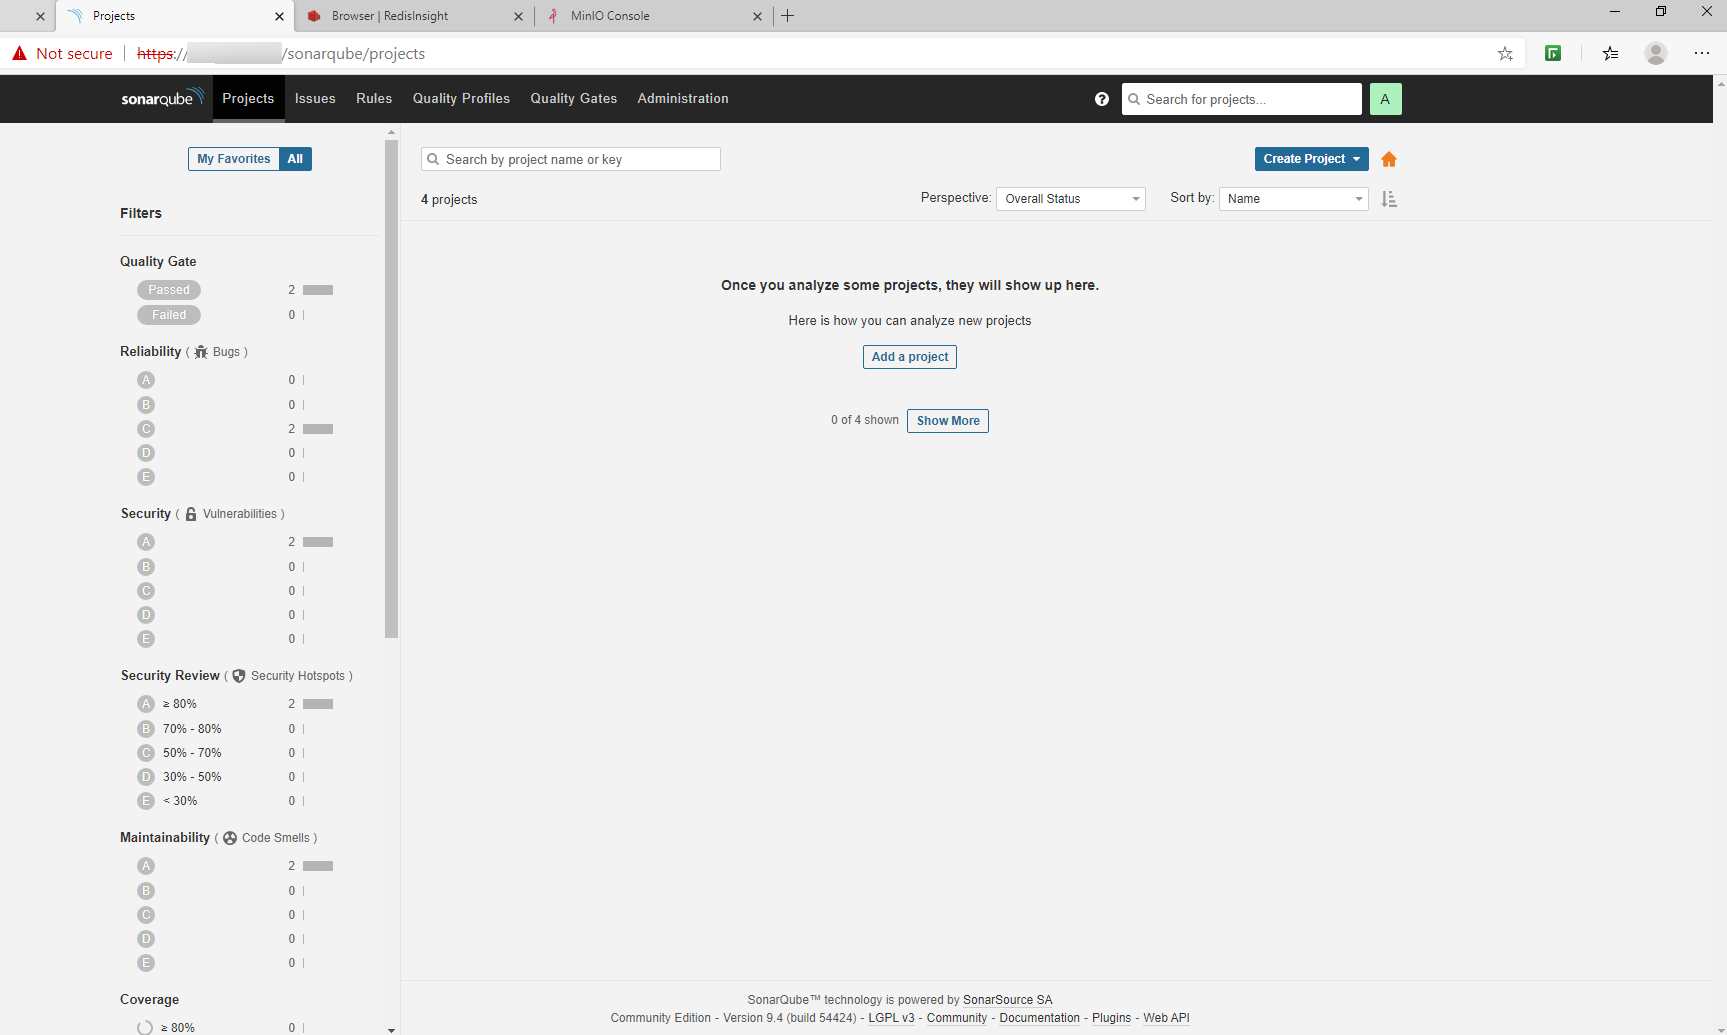This screenshot has width=1727, height=1035.
Task: Switch to Browser | RedisInsight browser tab
Action: click(414, 16)
